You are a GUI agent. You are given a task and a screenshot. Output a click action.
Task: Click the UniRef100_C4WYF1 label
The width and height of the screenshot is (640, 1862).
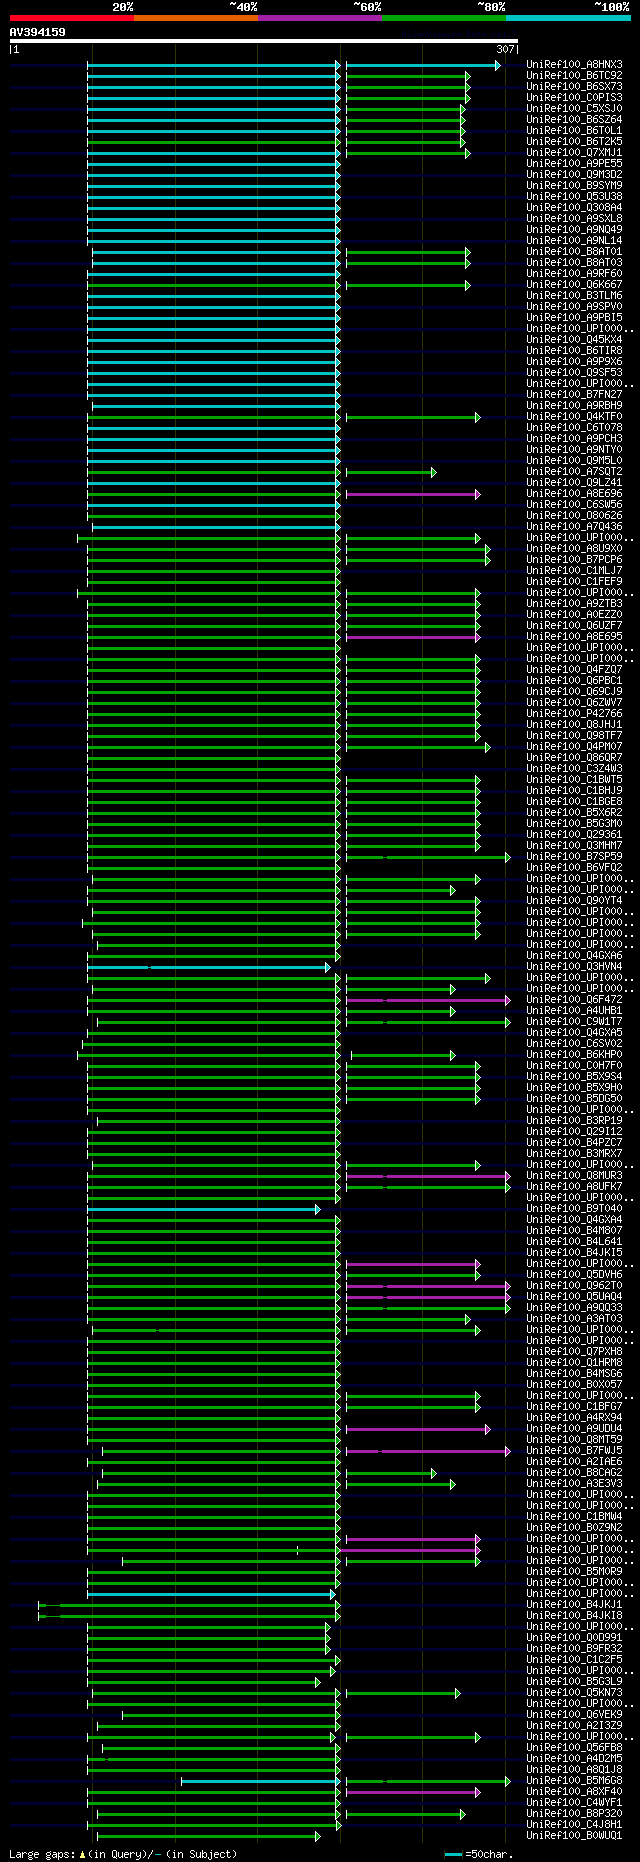click(574, 1803)
